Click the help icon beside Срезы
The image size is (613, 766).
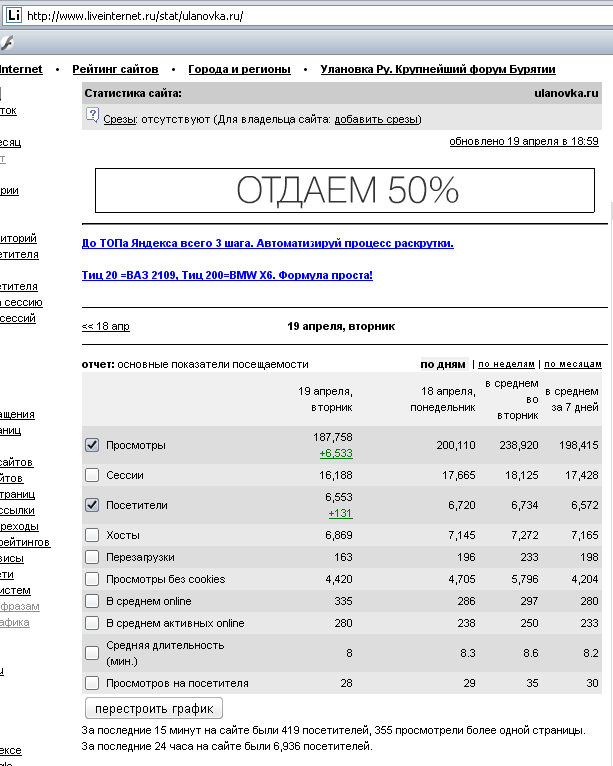click(92, 119)
